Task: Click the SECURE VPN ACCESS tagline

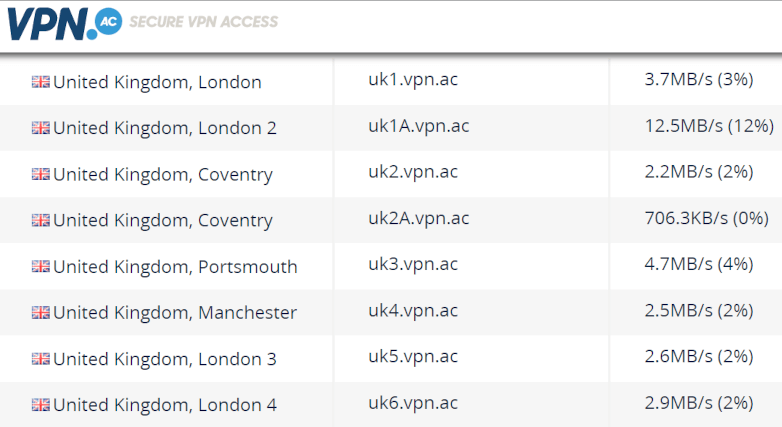Action: [203, 22]
